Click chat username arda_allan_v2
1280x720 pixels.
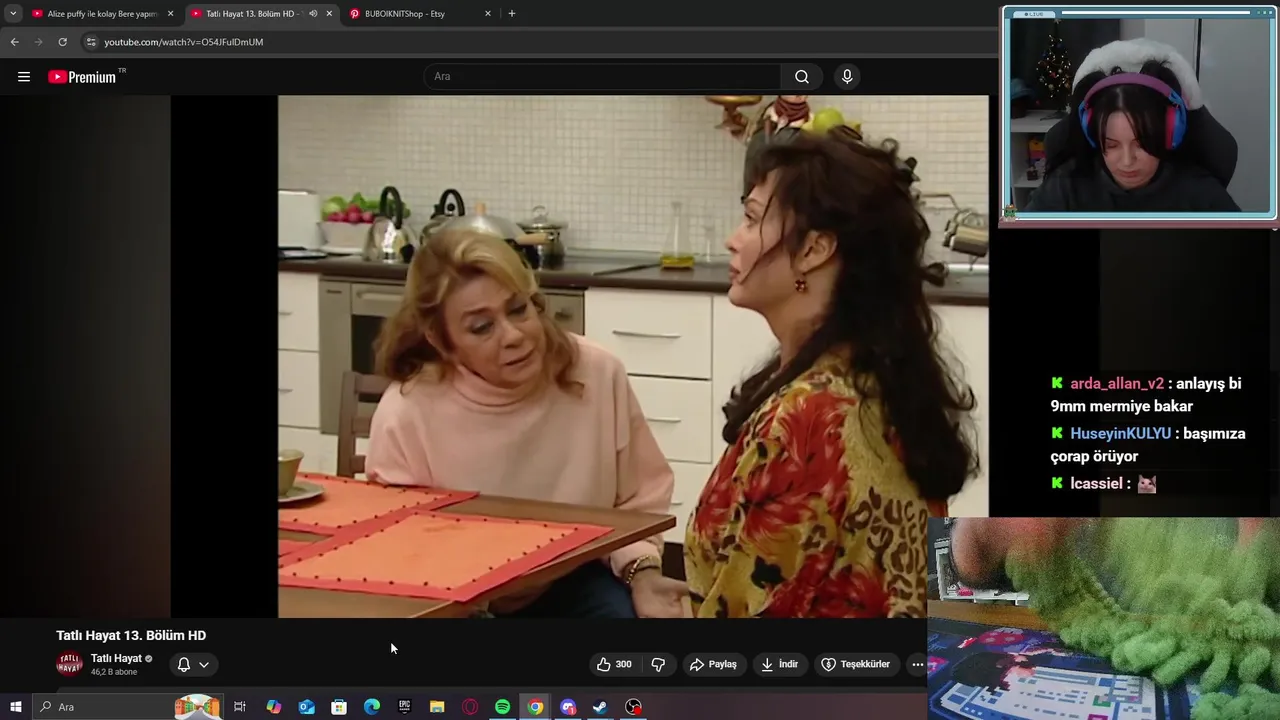(x=1117, y=384)
